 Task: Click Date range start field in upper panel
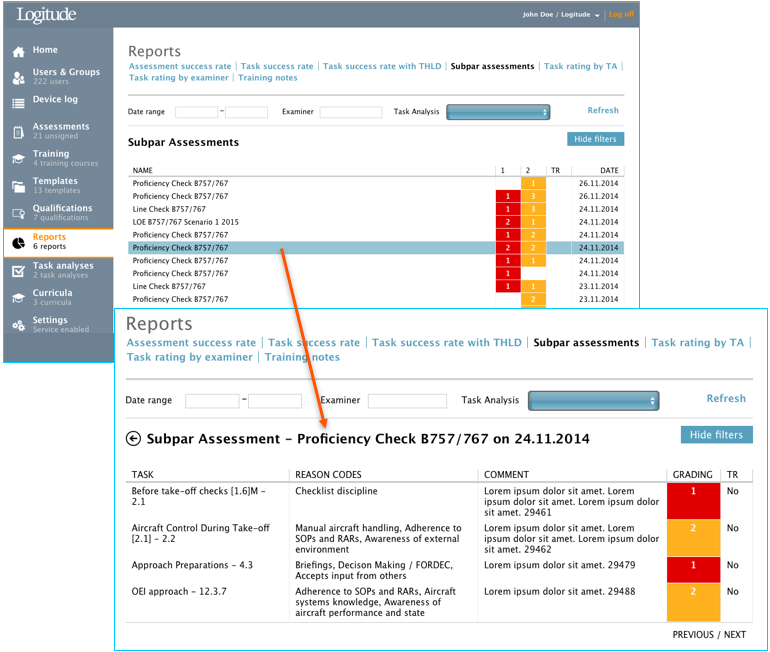pos(196,112)
